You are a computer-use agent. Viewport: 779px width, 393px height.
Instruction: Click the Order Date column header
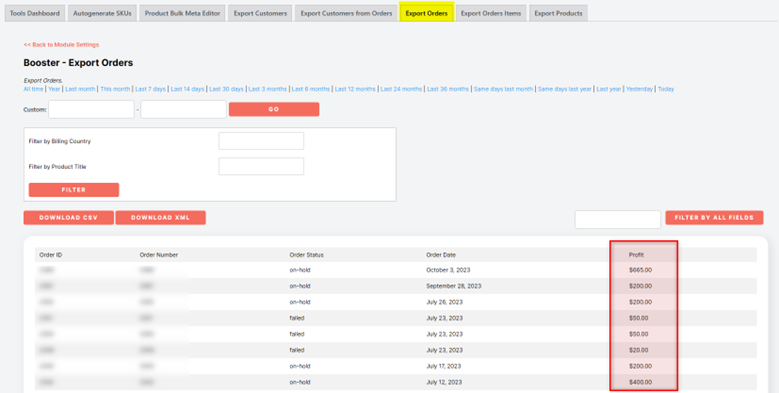(x=441, y=255)
